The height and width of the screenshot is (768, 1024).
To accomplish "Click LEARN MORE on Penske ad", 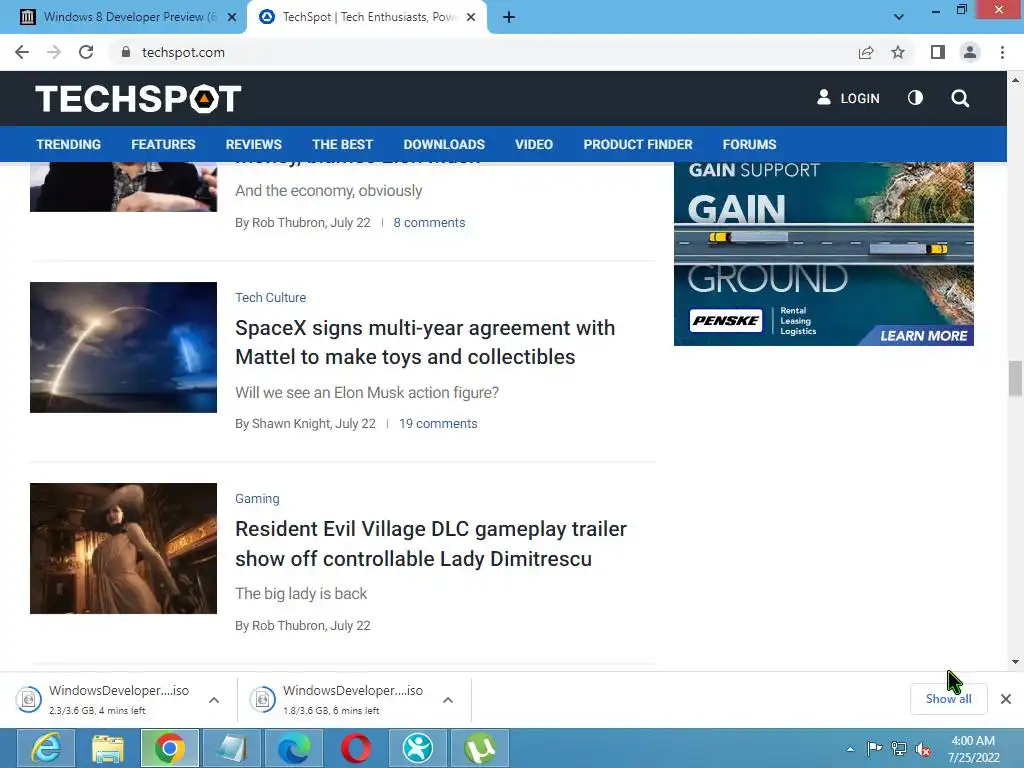I will pyautogui.click(x=923, y=336).
